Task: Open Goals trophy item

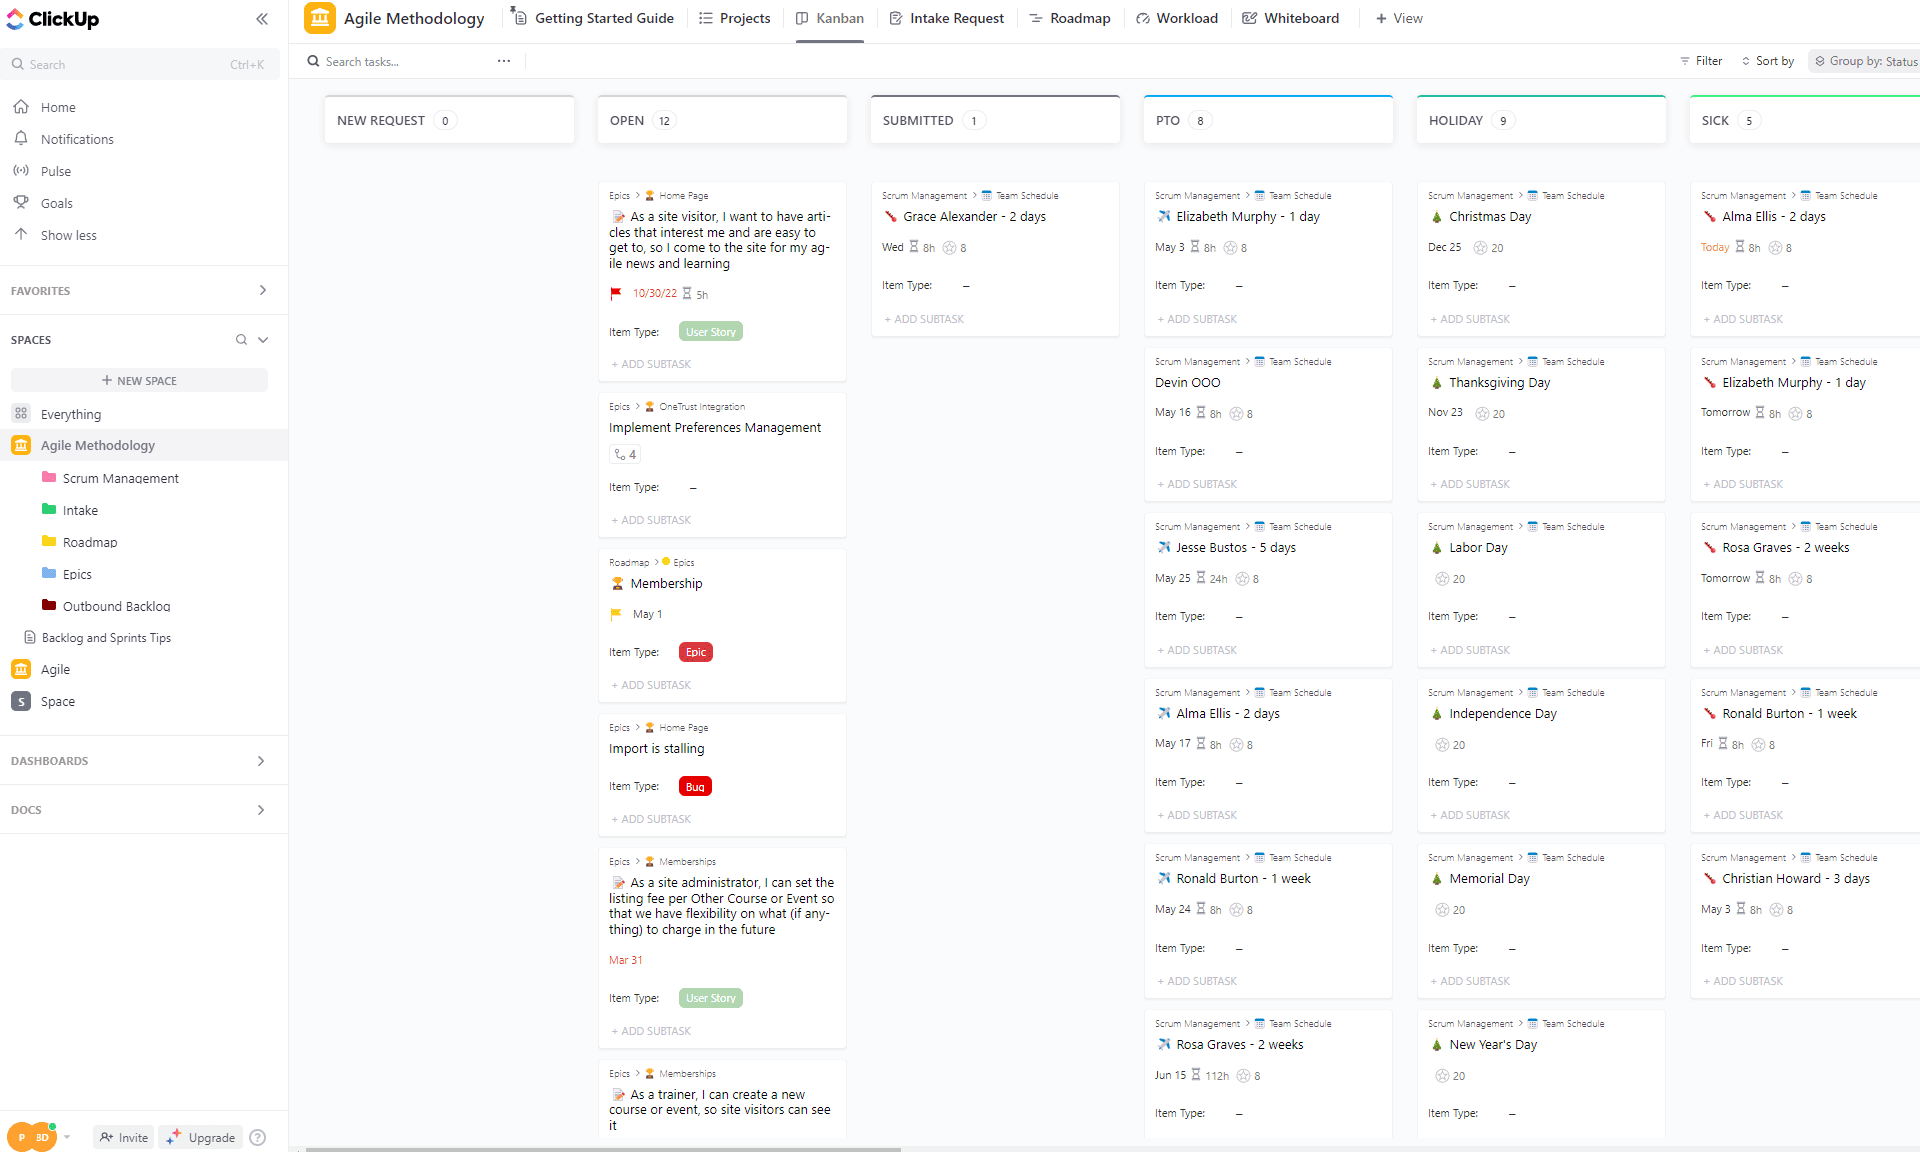Action: (x=21, y=203)
